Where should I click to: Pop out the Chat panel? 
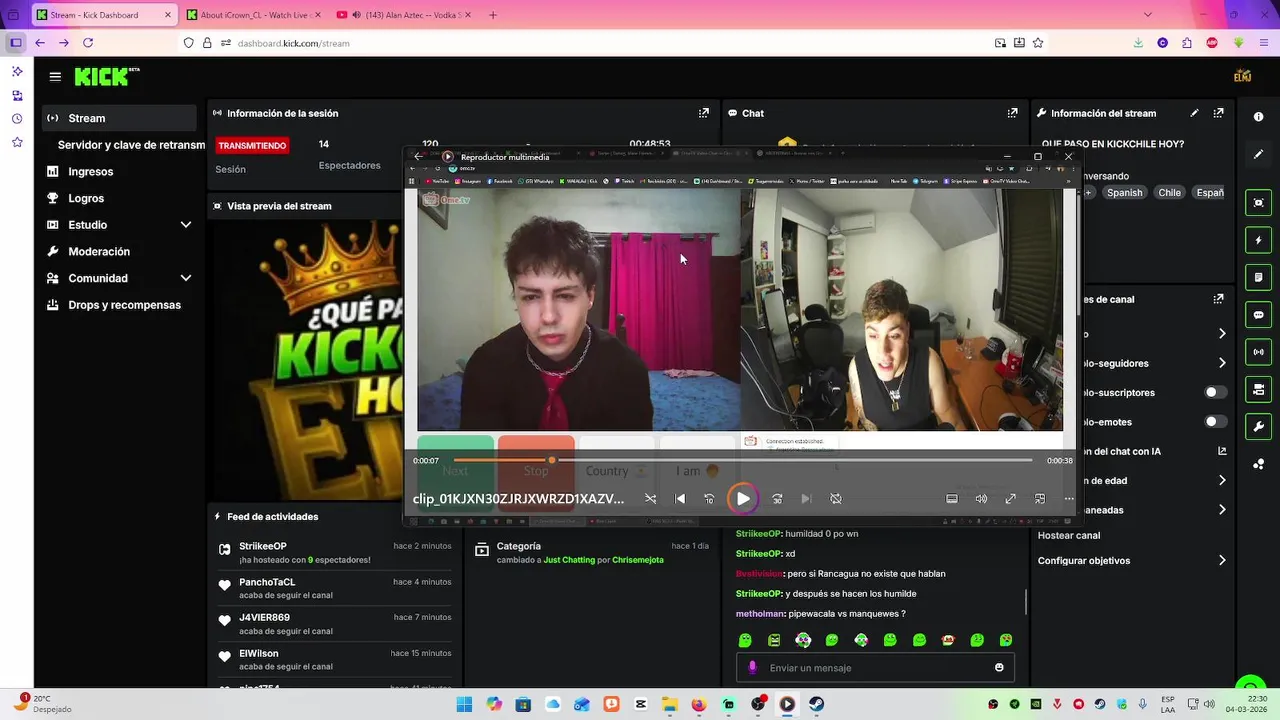1012,113
